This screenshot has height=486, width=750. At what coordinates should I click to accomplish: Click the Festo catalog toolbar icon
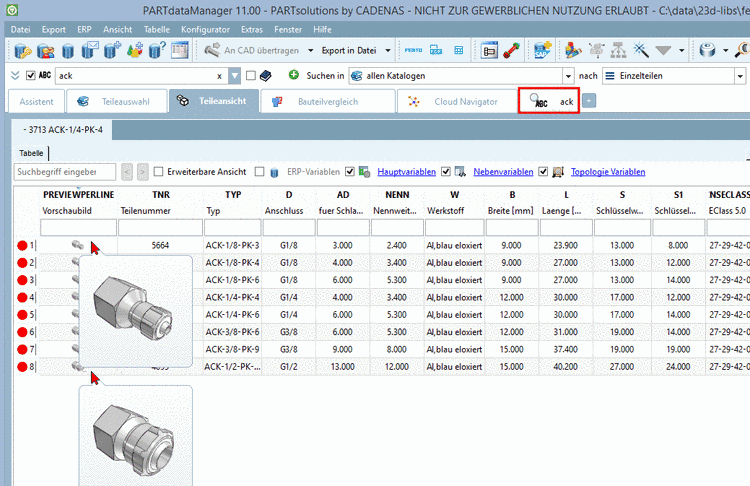pyautogui.click(x=413, y=49)
